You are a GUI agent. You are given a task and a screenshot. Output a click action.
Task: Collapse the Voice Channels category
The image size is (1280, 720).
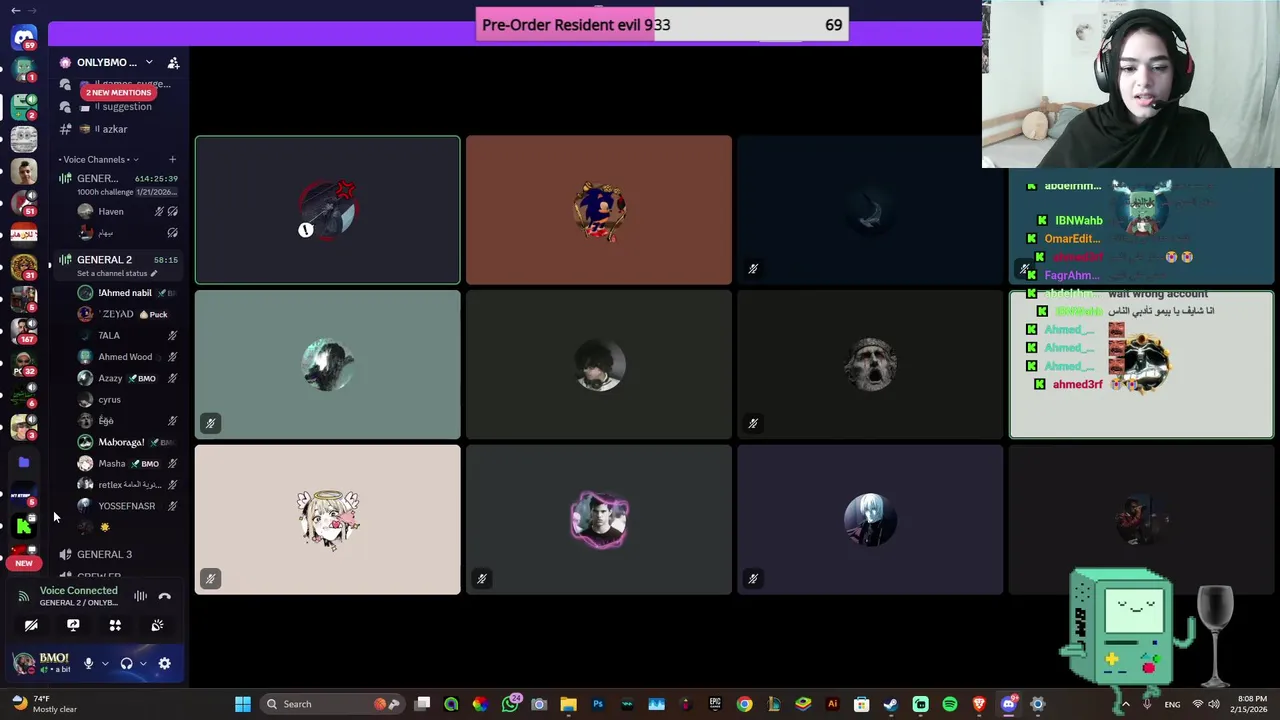point(98,159)
